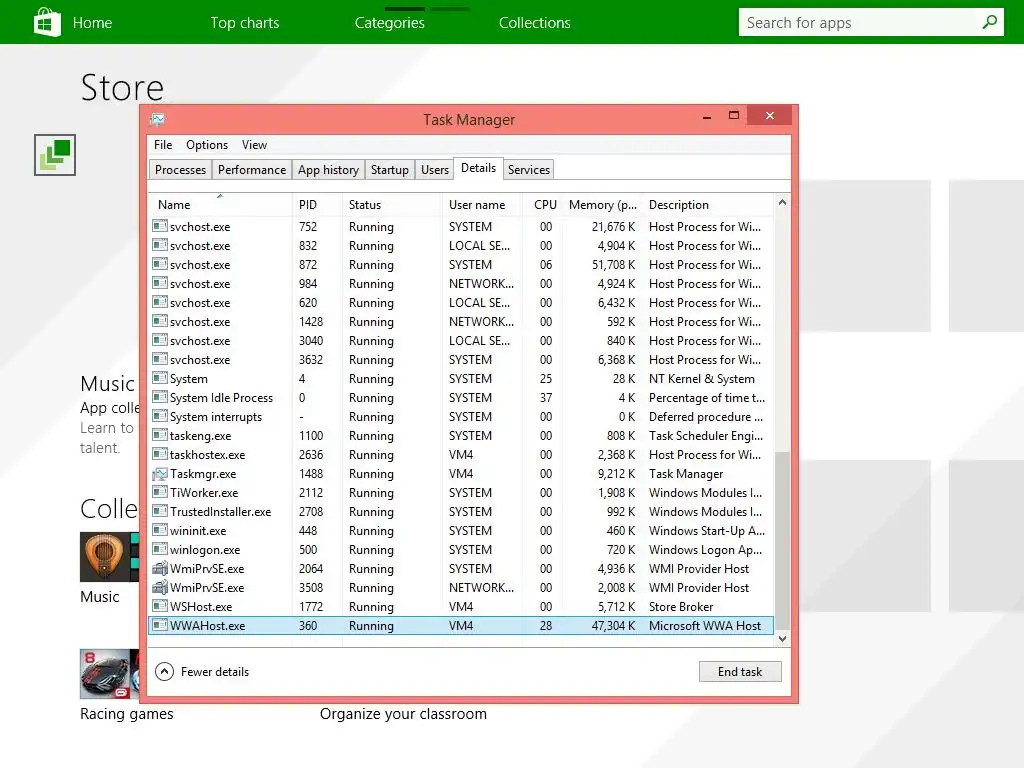Click the taskeng.exe process icon
1024x768 pixels.
pyautogui.click(x=159, y=435)
